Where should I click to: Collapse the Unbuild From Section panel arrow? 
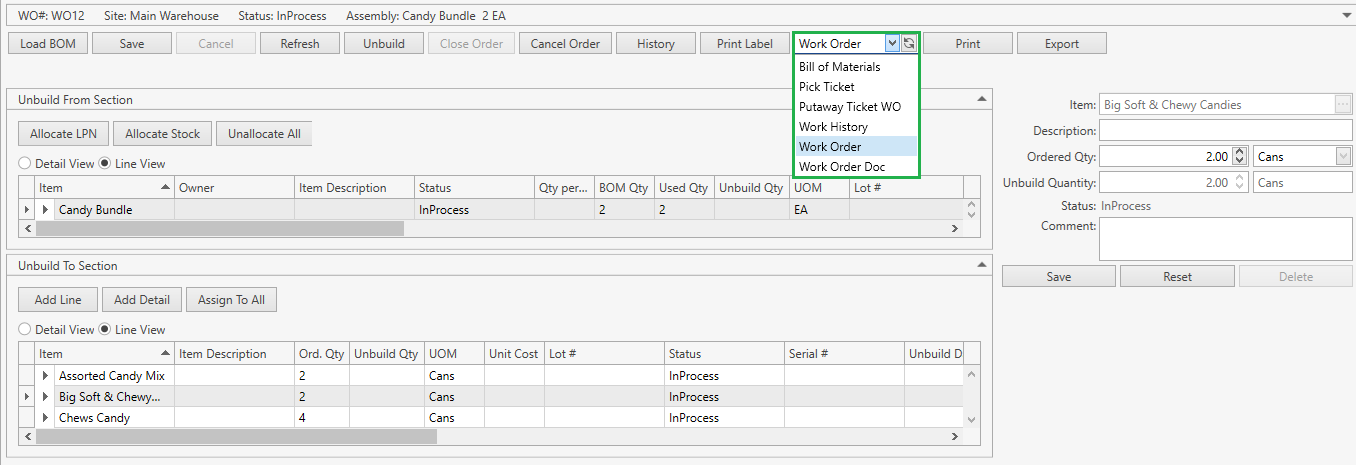[980, 99]
